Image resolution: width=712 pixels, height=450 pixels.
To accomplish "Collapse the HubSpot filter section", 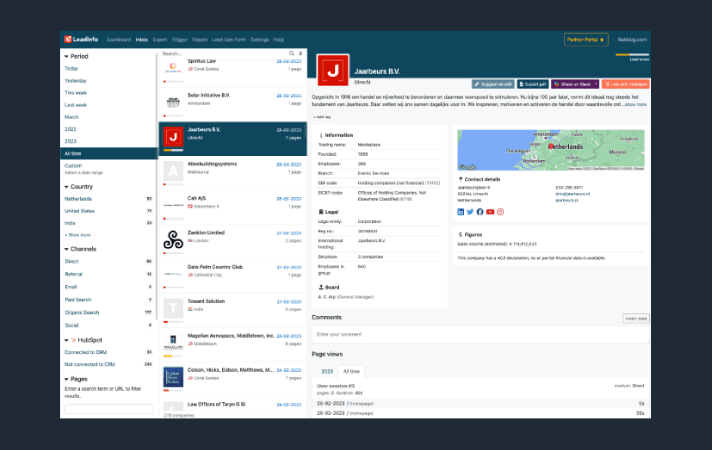I will (x=66, y=340).
